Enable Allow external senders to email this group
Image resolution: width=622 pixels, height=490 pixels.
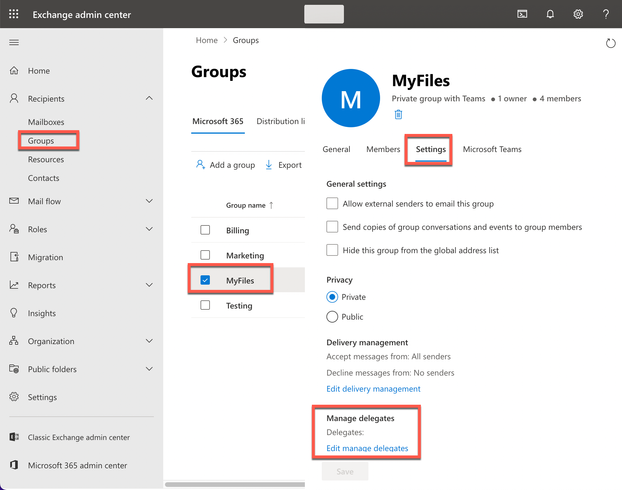332,203
